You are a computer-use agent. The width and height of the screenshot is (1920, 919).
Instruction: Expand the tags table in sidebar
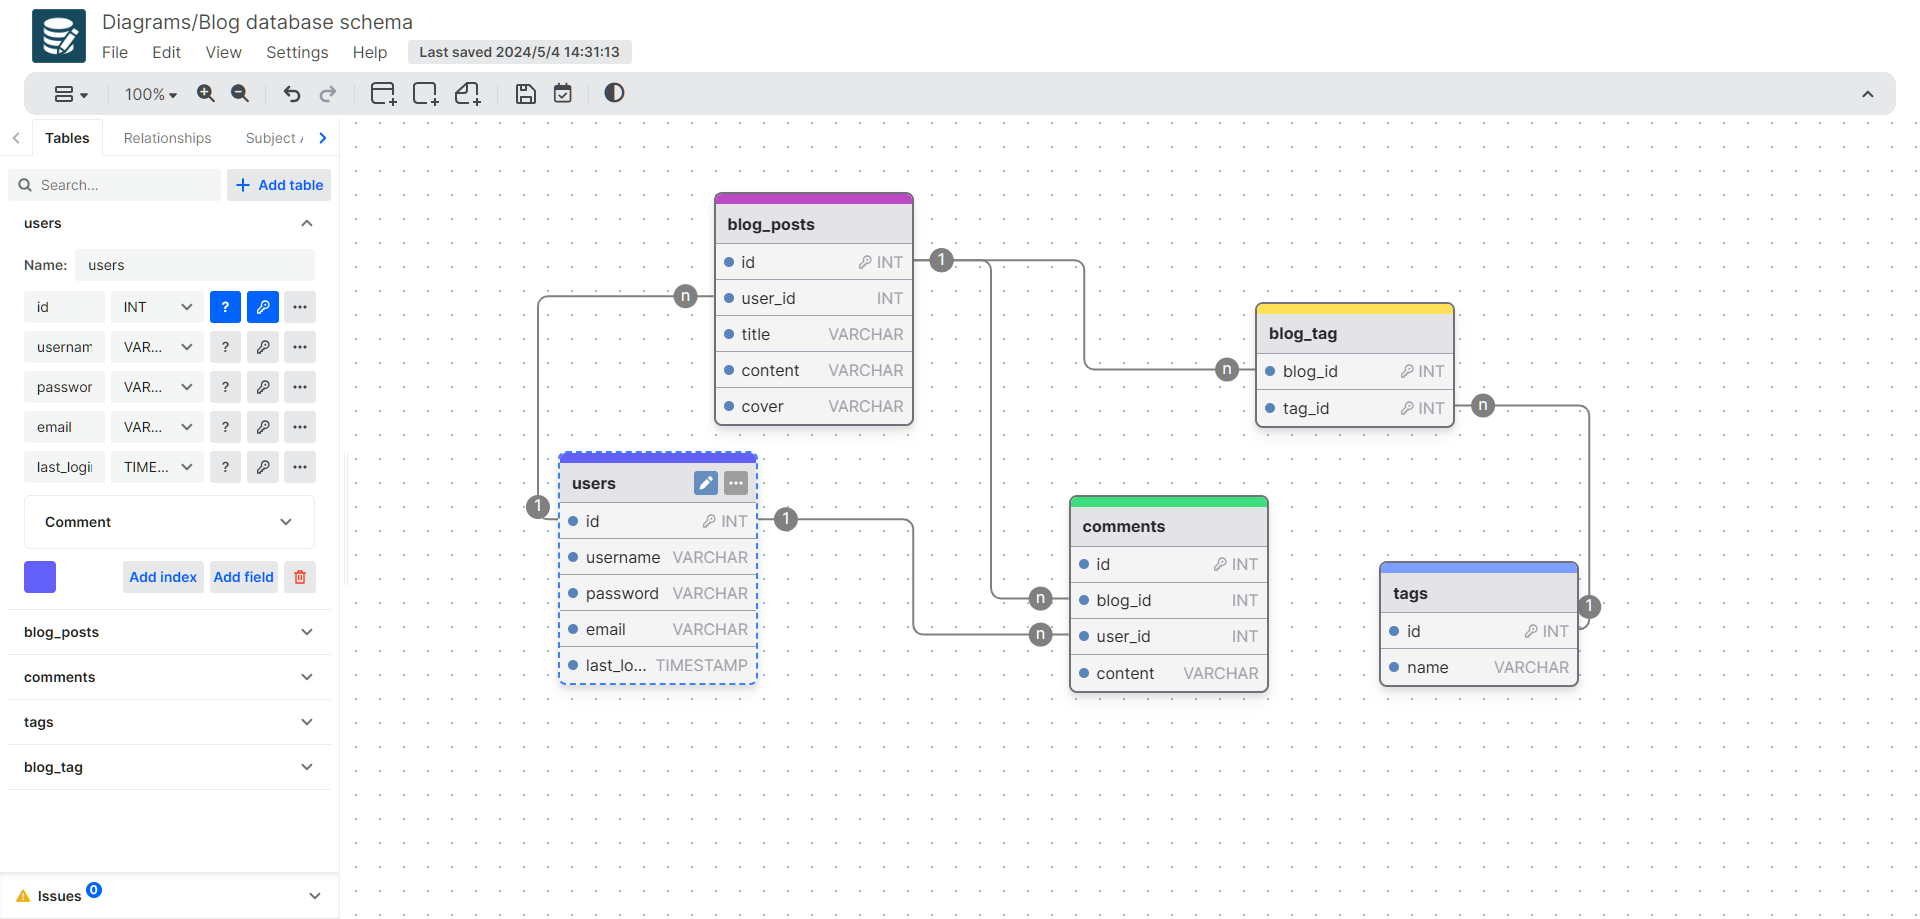(x=169, y=722)
